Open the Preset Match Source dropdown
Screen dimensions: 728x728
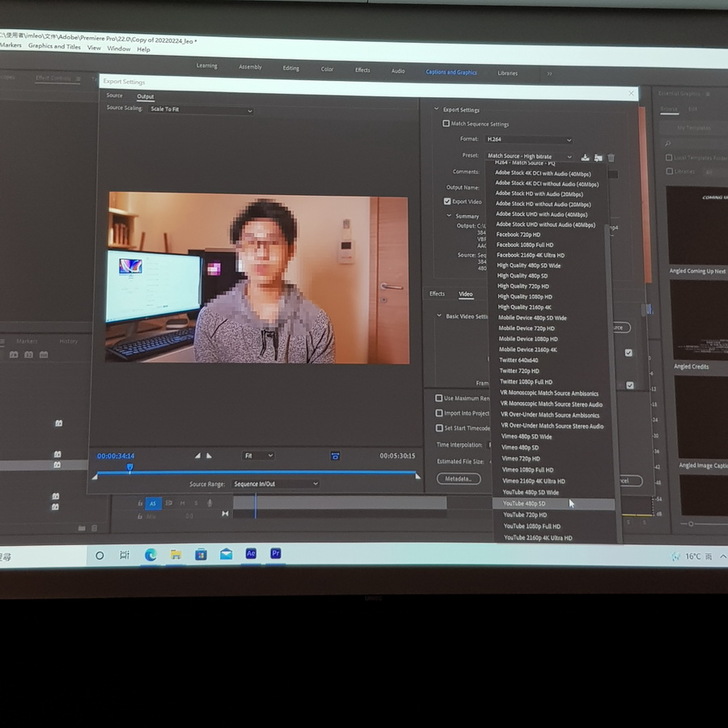[x=529, y=156]
